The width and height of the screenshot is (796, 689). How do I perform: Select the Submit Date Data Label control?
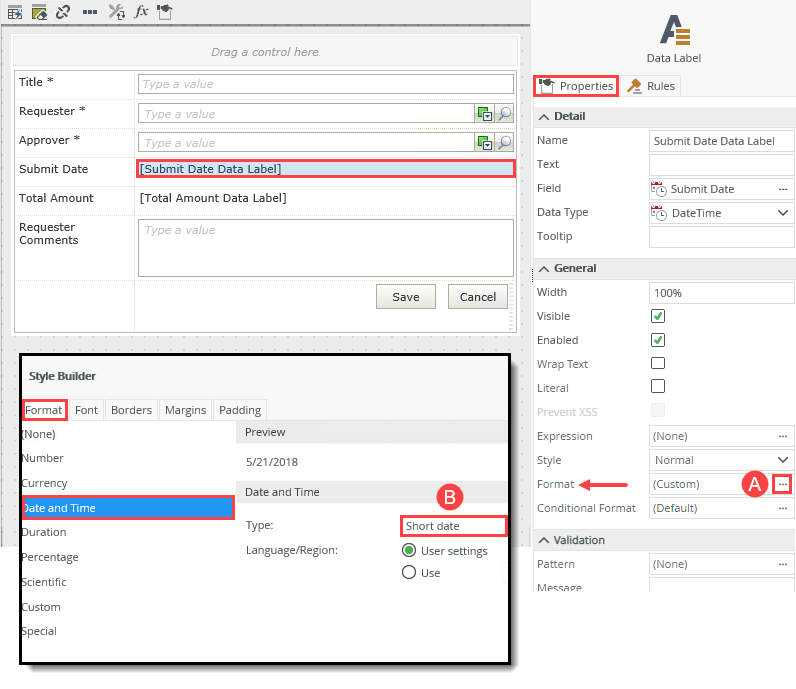point(326,169)
